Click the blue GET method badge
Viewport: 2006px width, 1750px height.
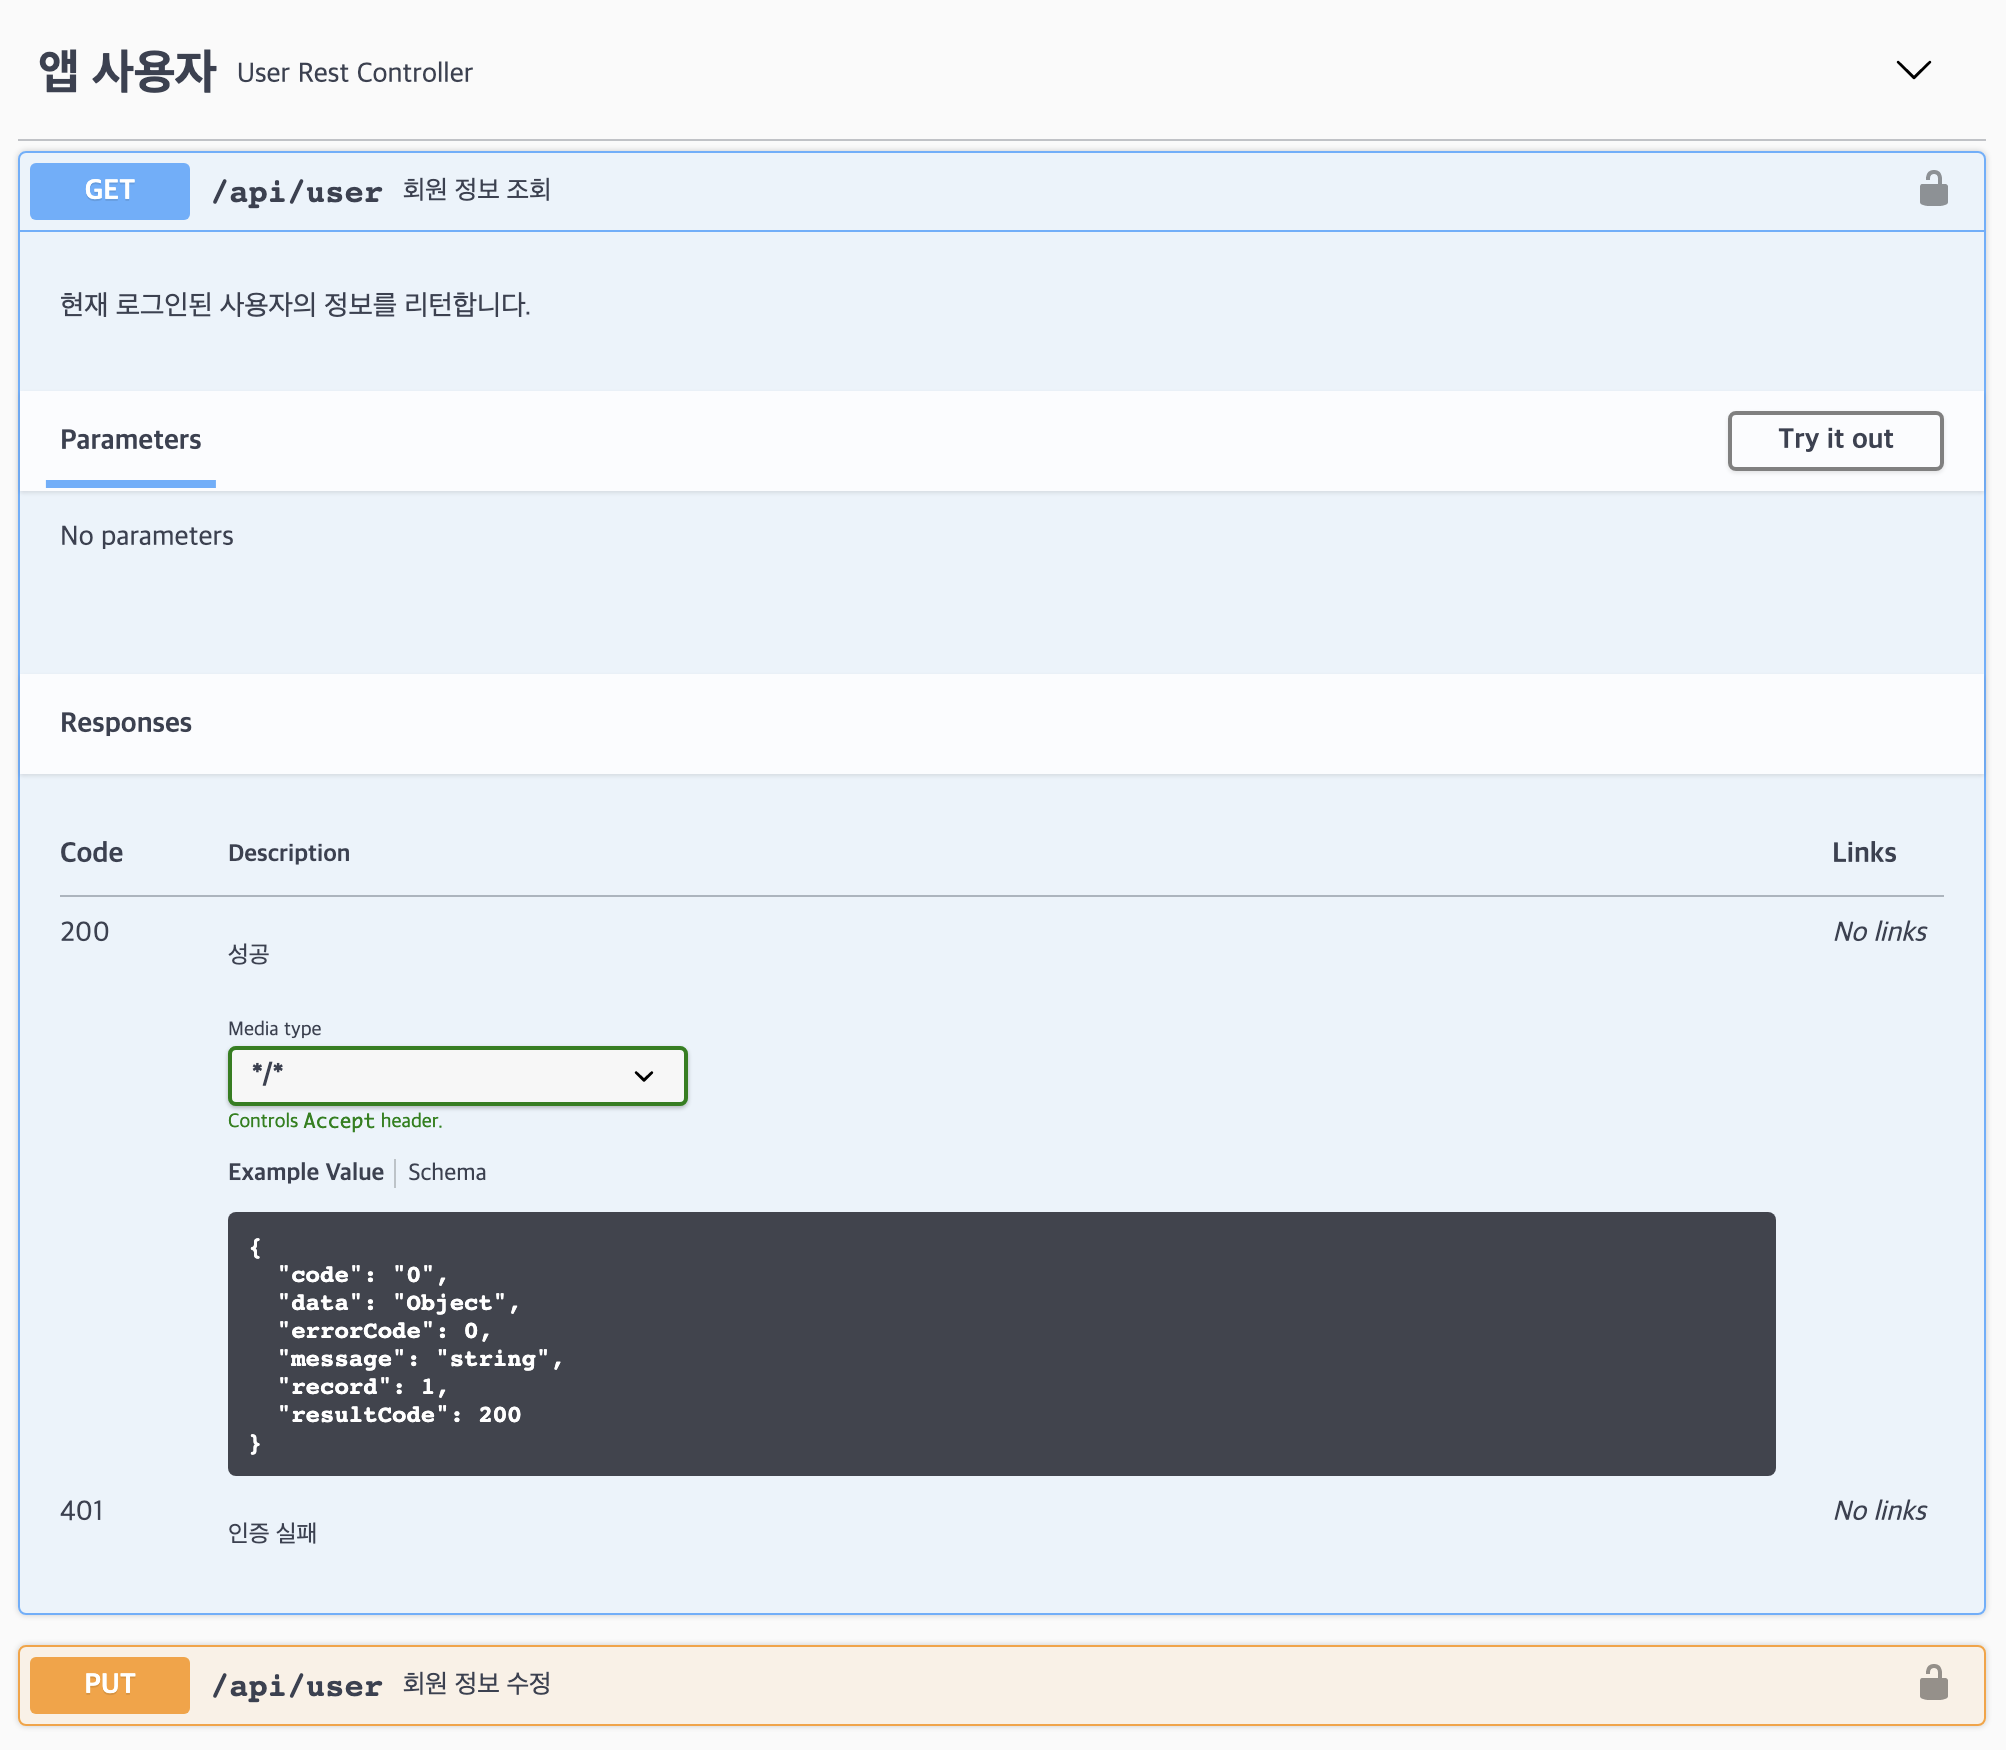tap(110, 190)
